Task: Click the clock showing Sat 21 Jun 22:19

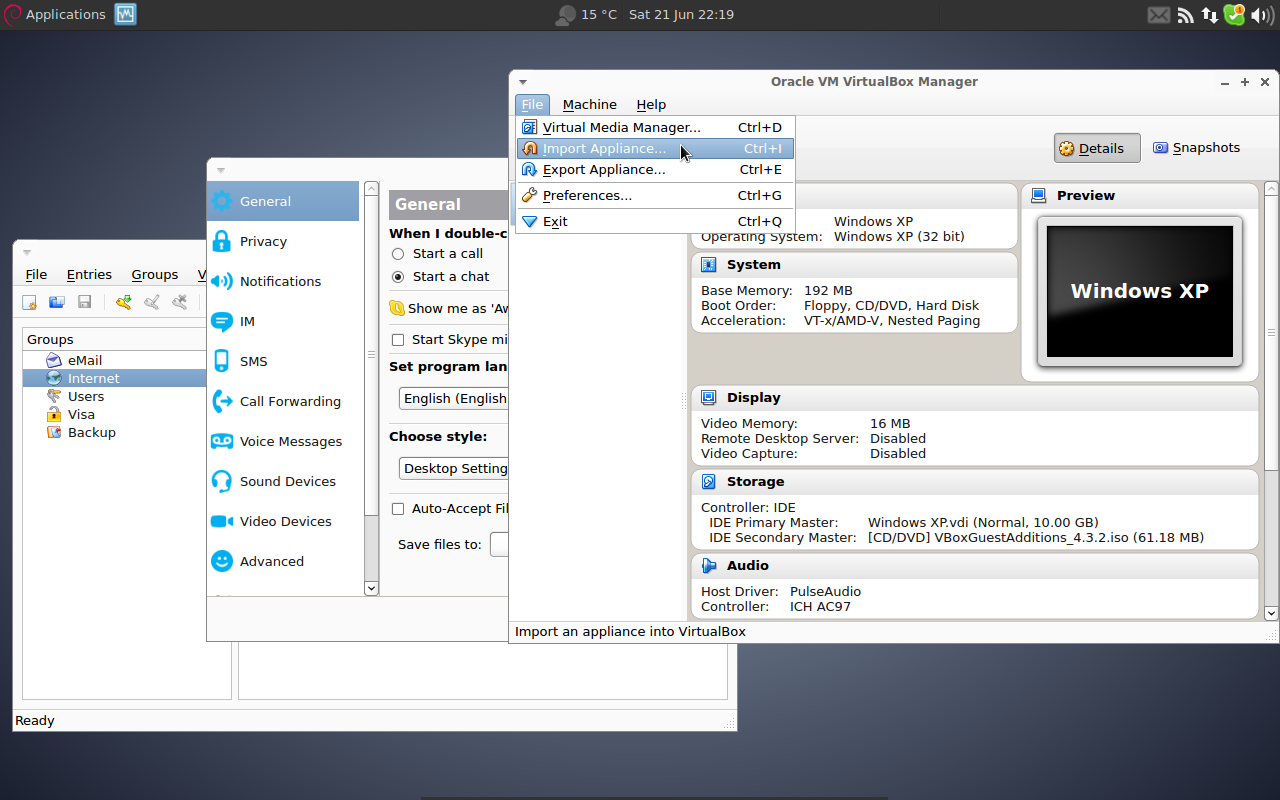Action: pyautogui.click(x=681, y=14)
